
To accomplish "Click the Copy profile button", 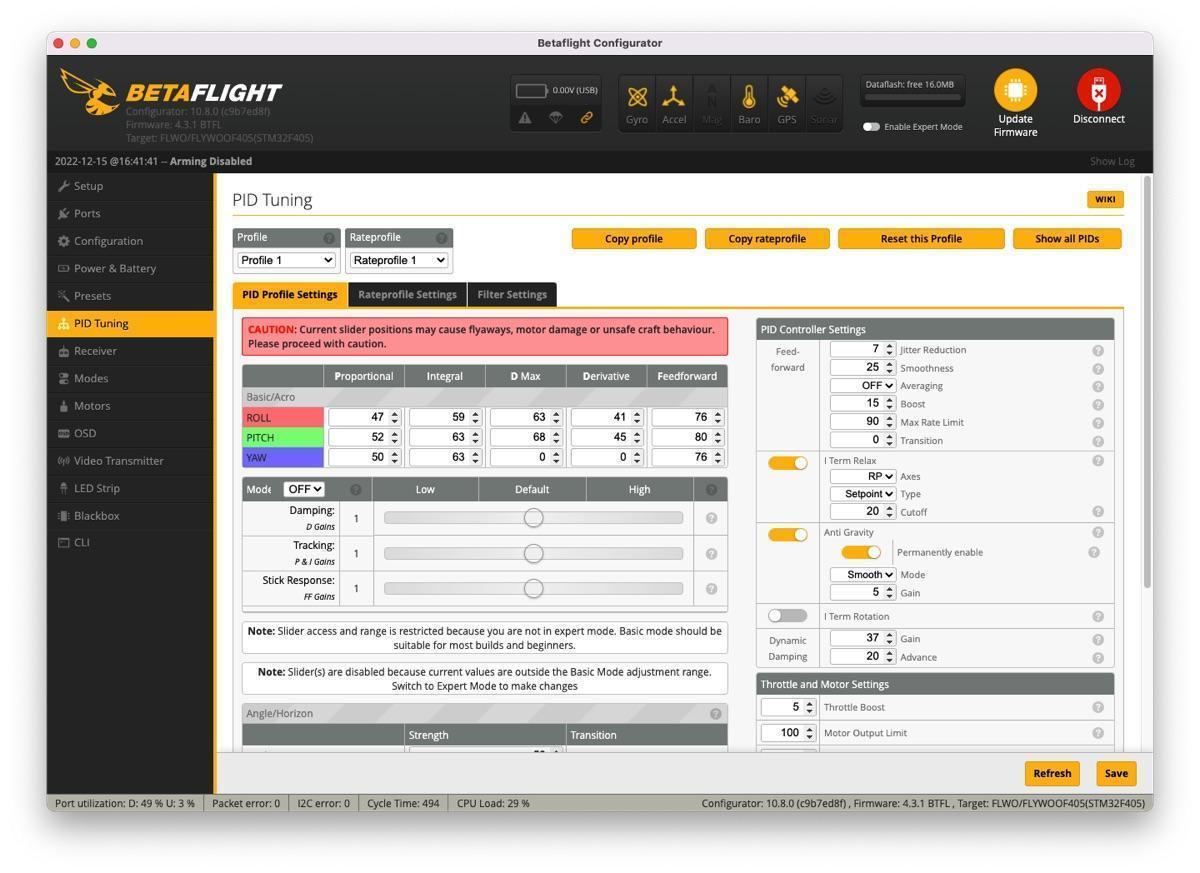I will [634, 239].
